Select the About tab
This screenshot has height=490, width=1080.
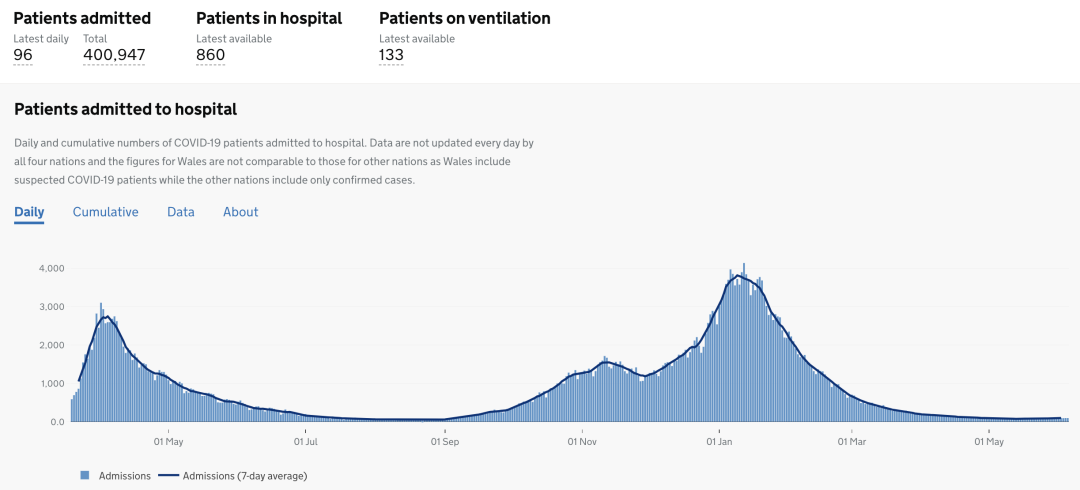coord(240,212)
